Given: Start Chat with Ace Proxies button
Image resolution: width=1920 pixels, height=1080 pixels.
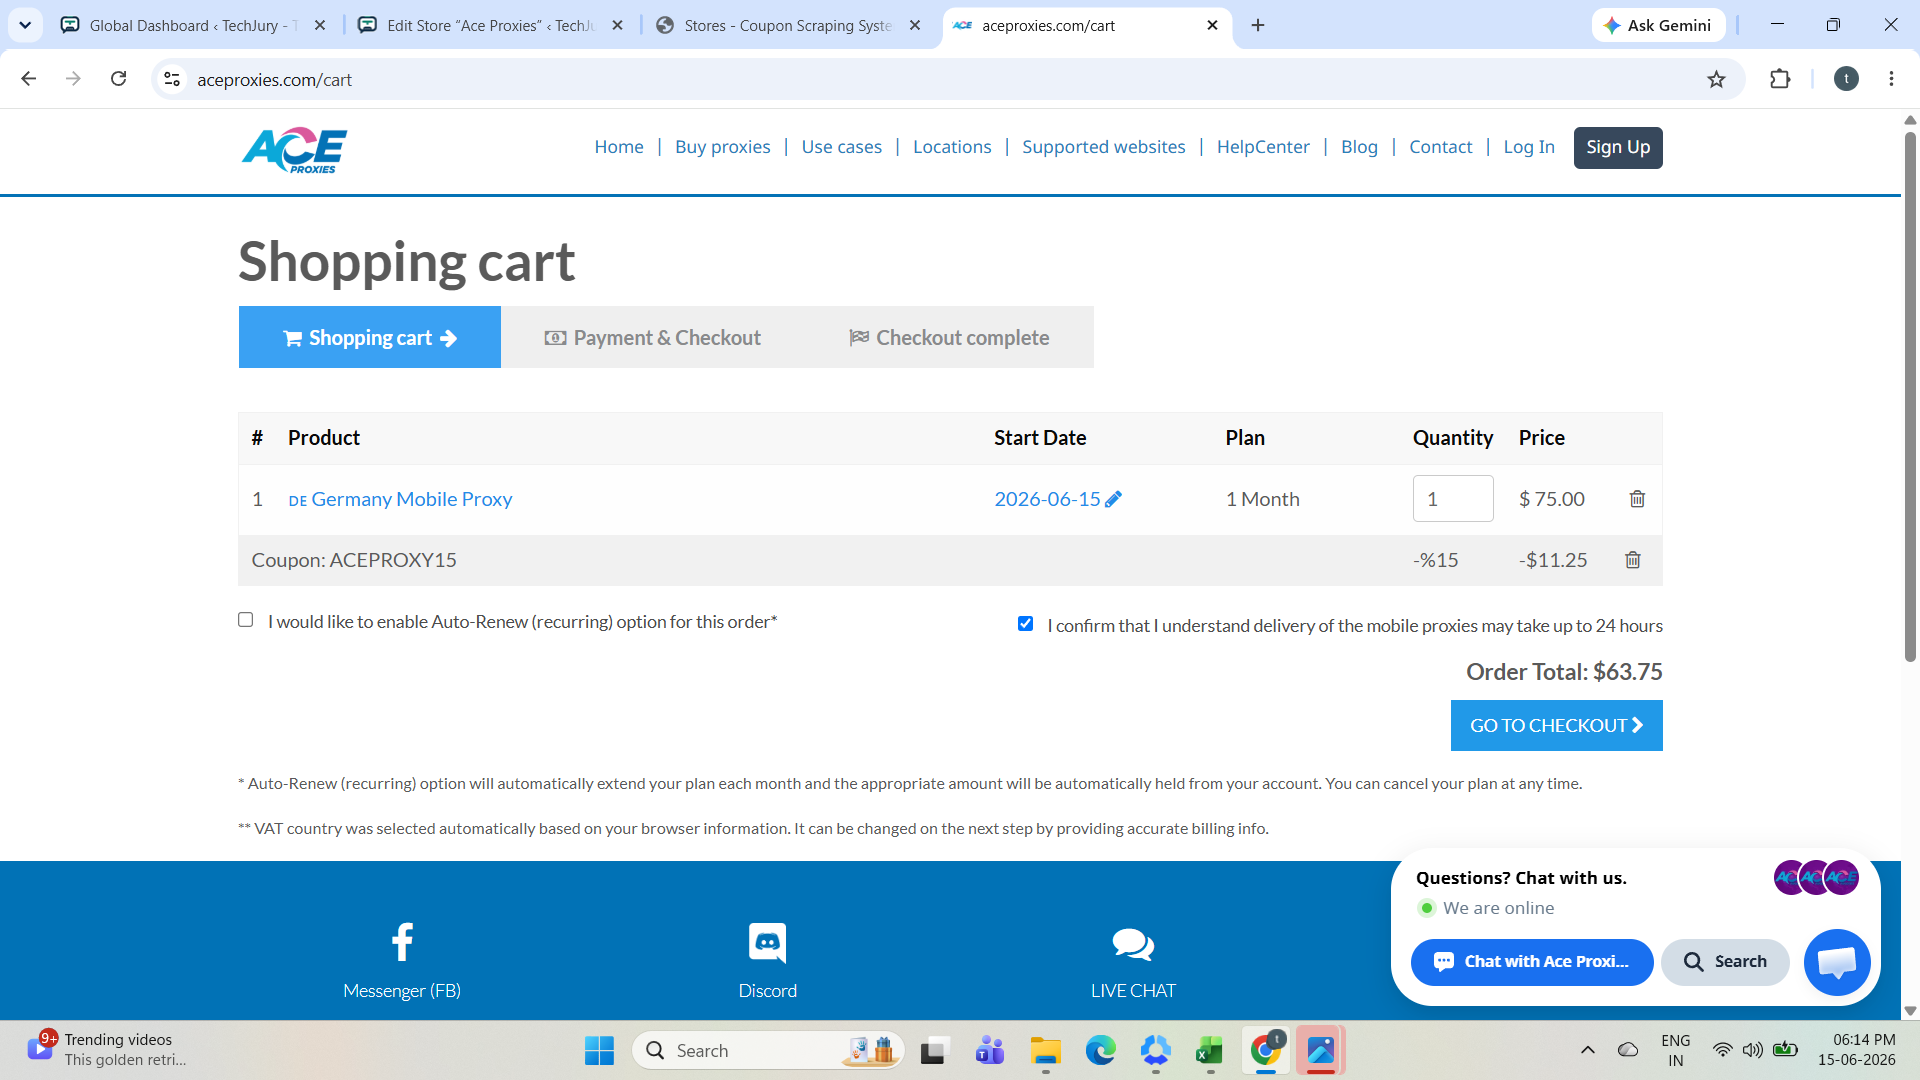Looking at the screenshot, I should pos(1531,962).
